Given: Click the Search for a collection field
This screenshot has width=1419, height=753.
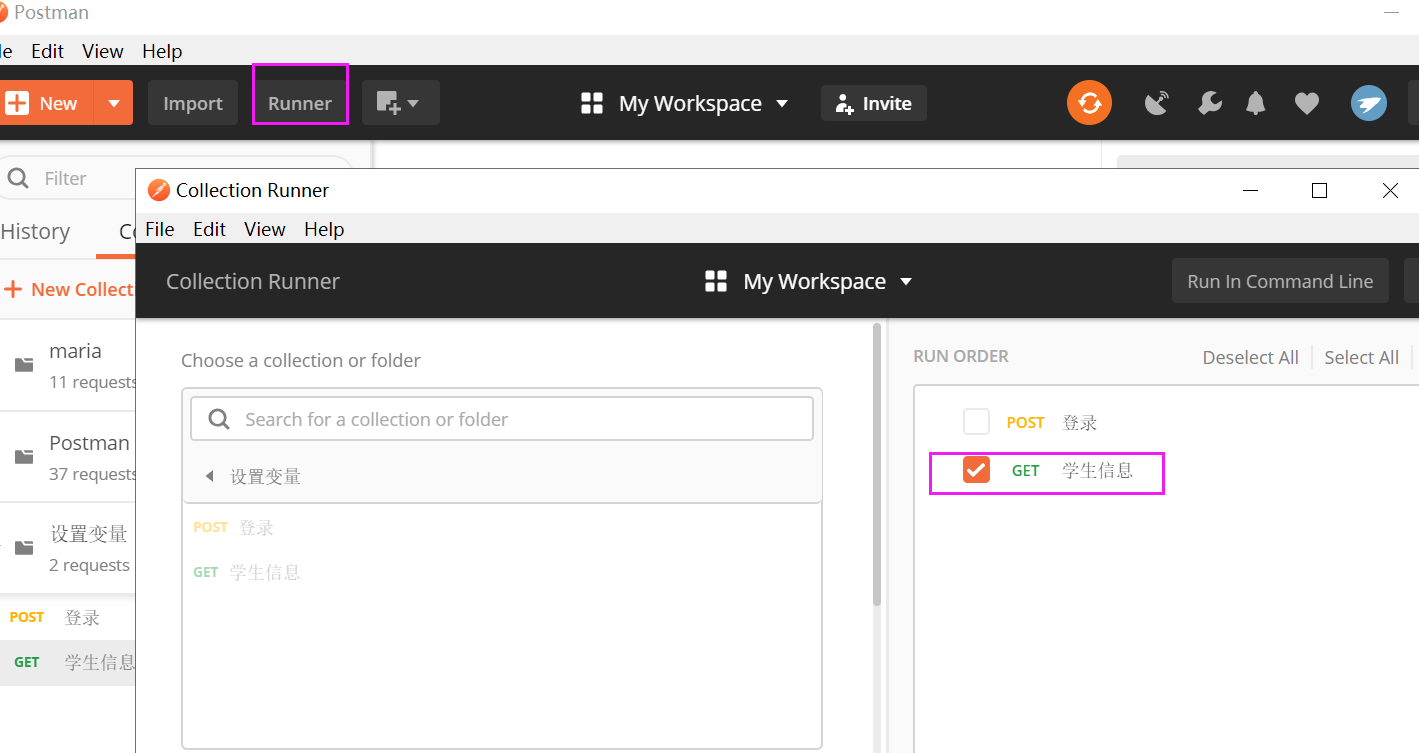Looking at the screenshot, I should pyautogui.click(x=502, y=419).
